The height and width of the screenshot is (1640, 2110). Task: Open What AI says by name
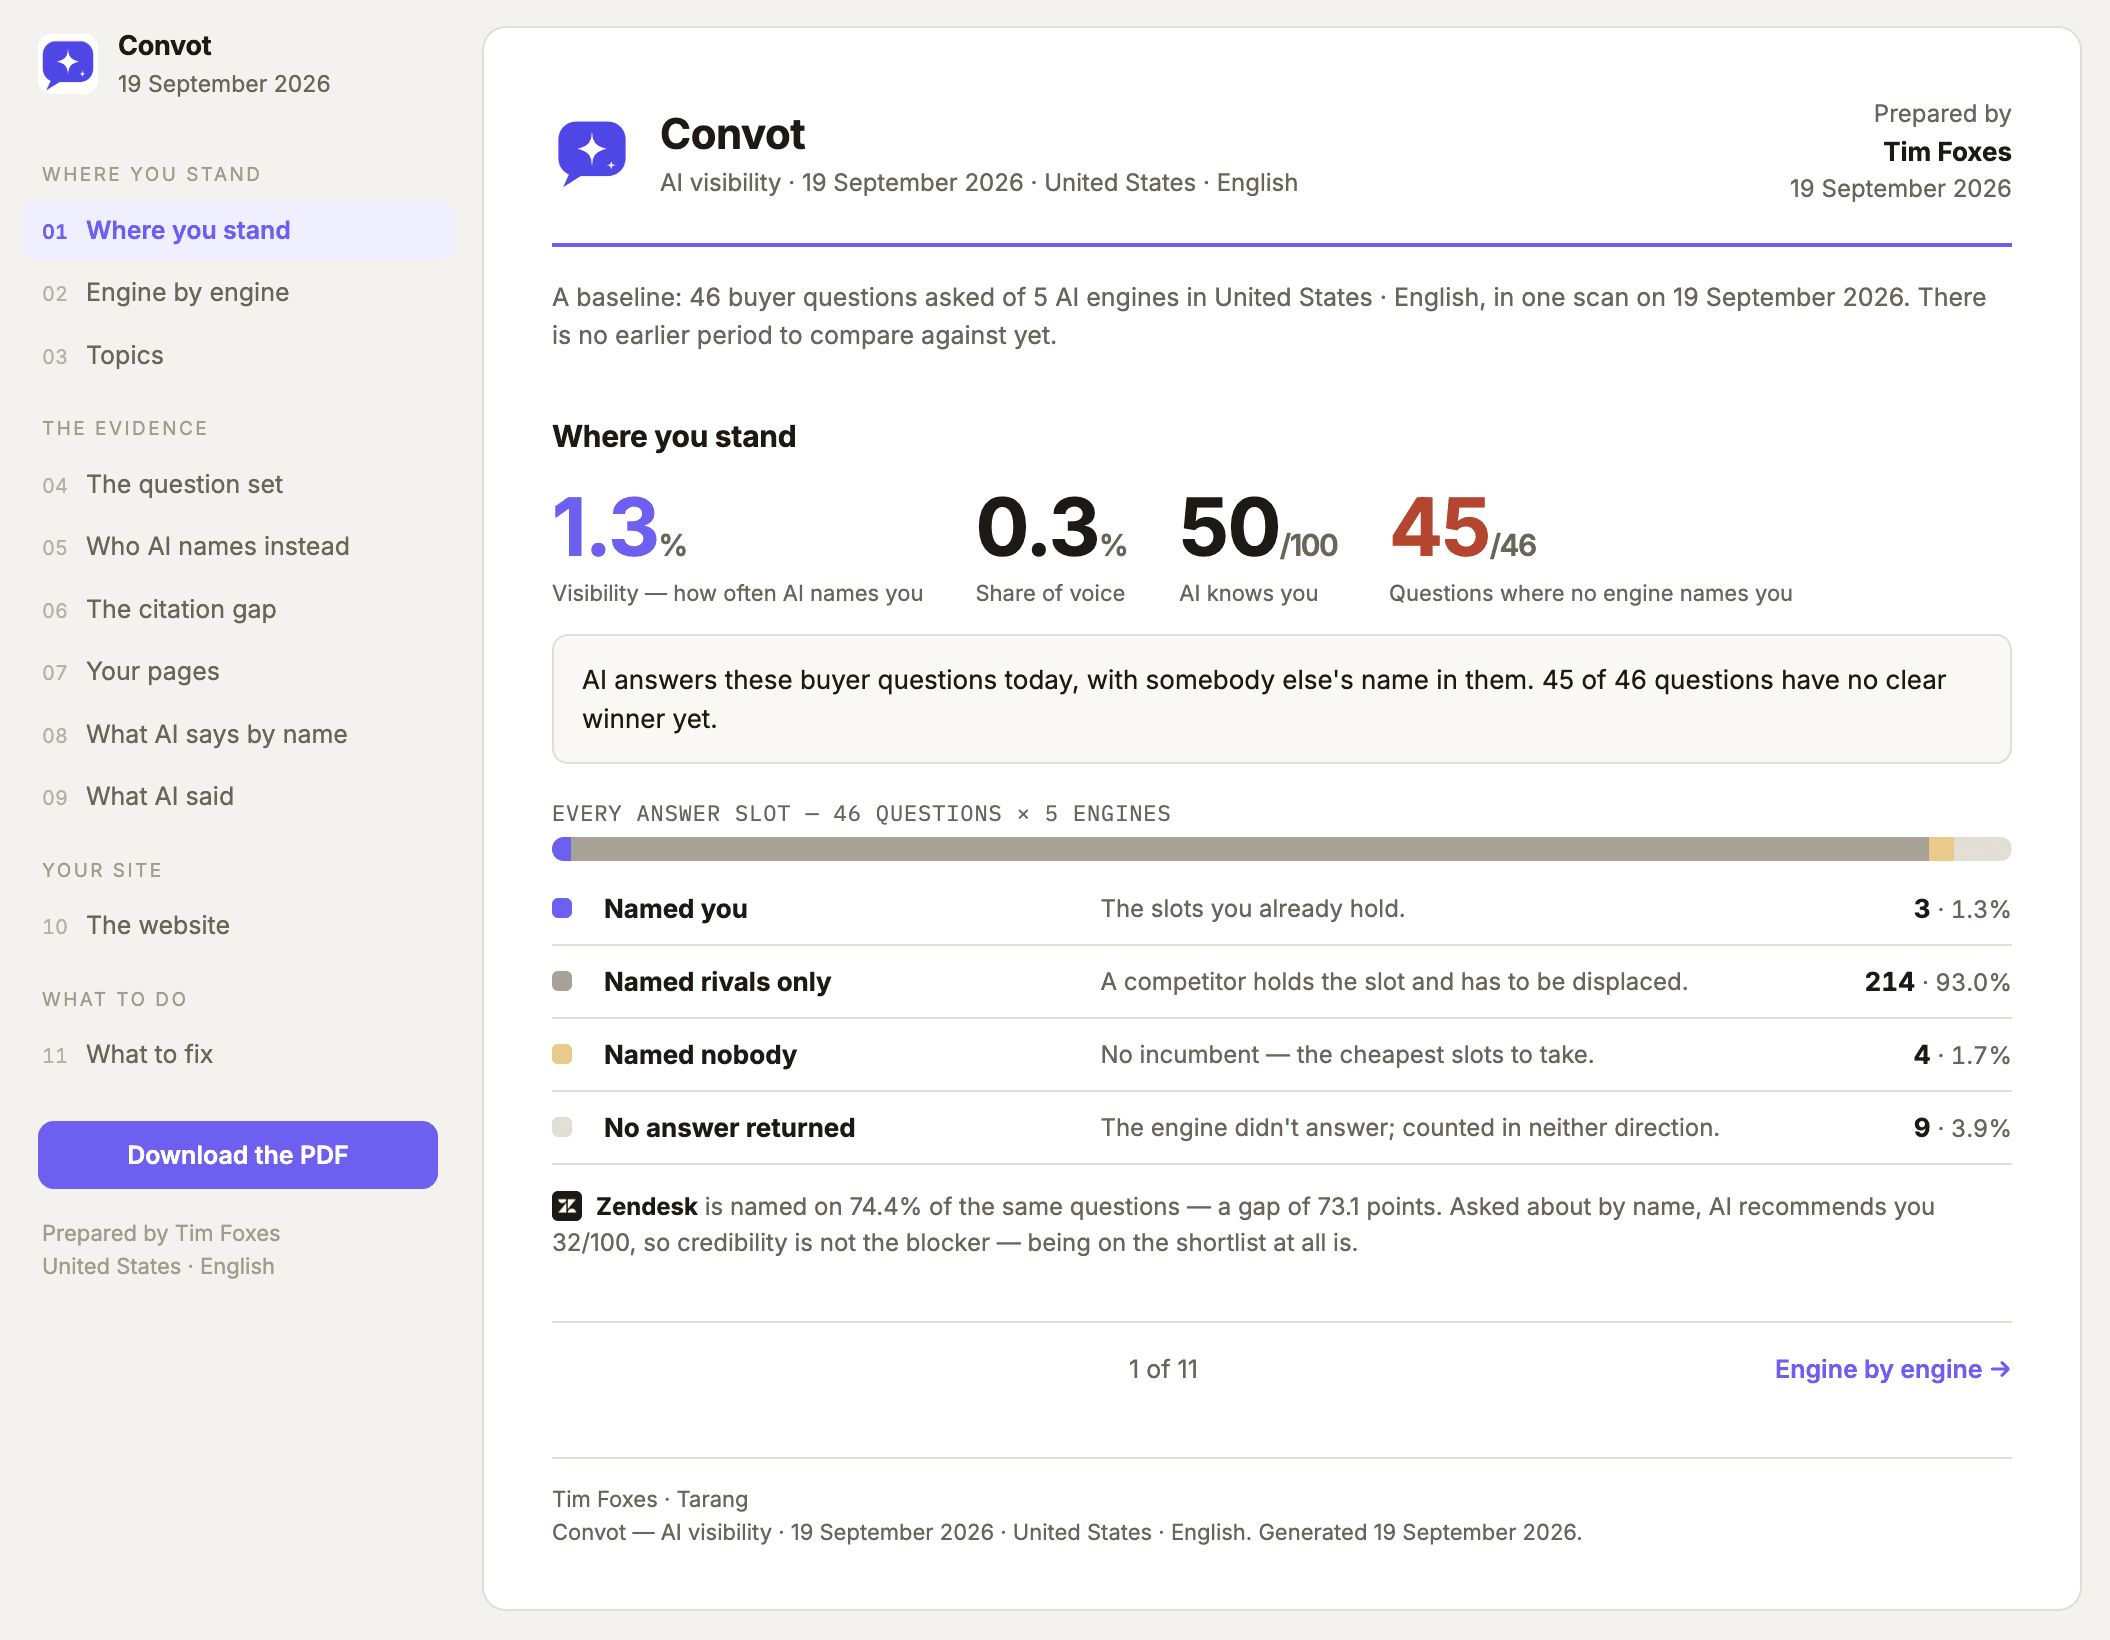pos(238,734)
